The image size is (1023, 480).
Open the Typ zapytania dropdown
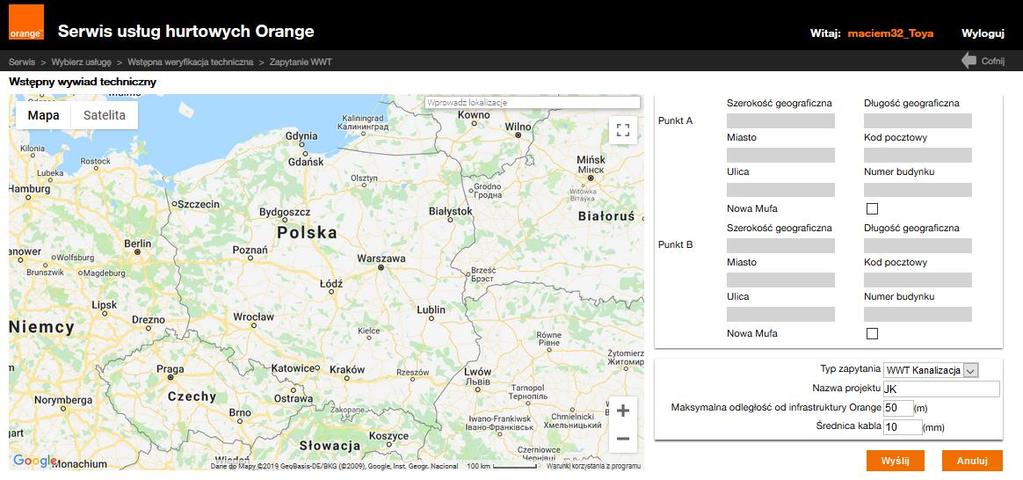pos(931,370)
